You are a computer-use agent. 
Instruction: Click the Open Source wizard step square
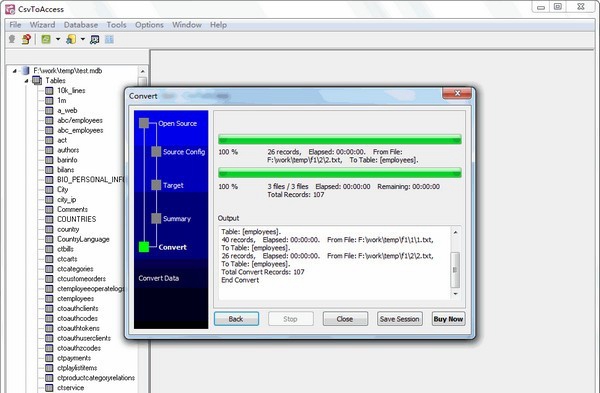point(144,123)
